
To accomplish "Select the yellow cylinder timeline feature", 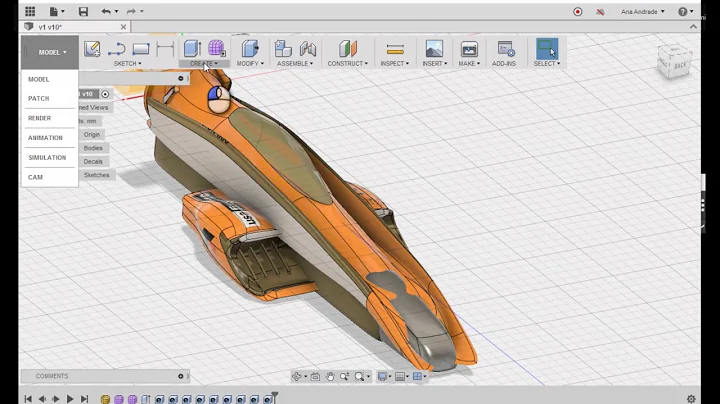I will point(105,399).
